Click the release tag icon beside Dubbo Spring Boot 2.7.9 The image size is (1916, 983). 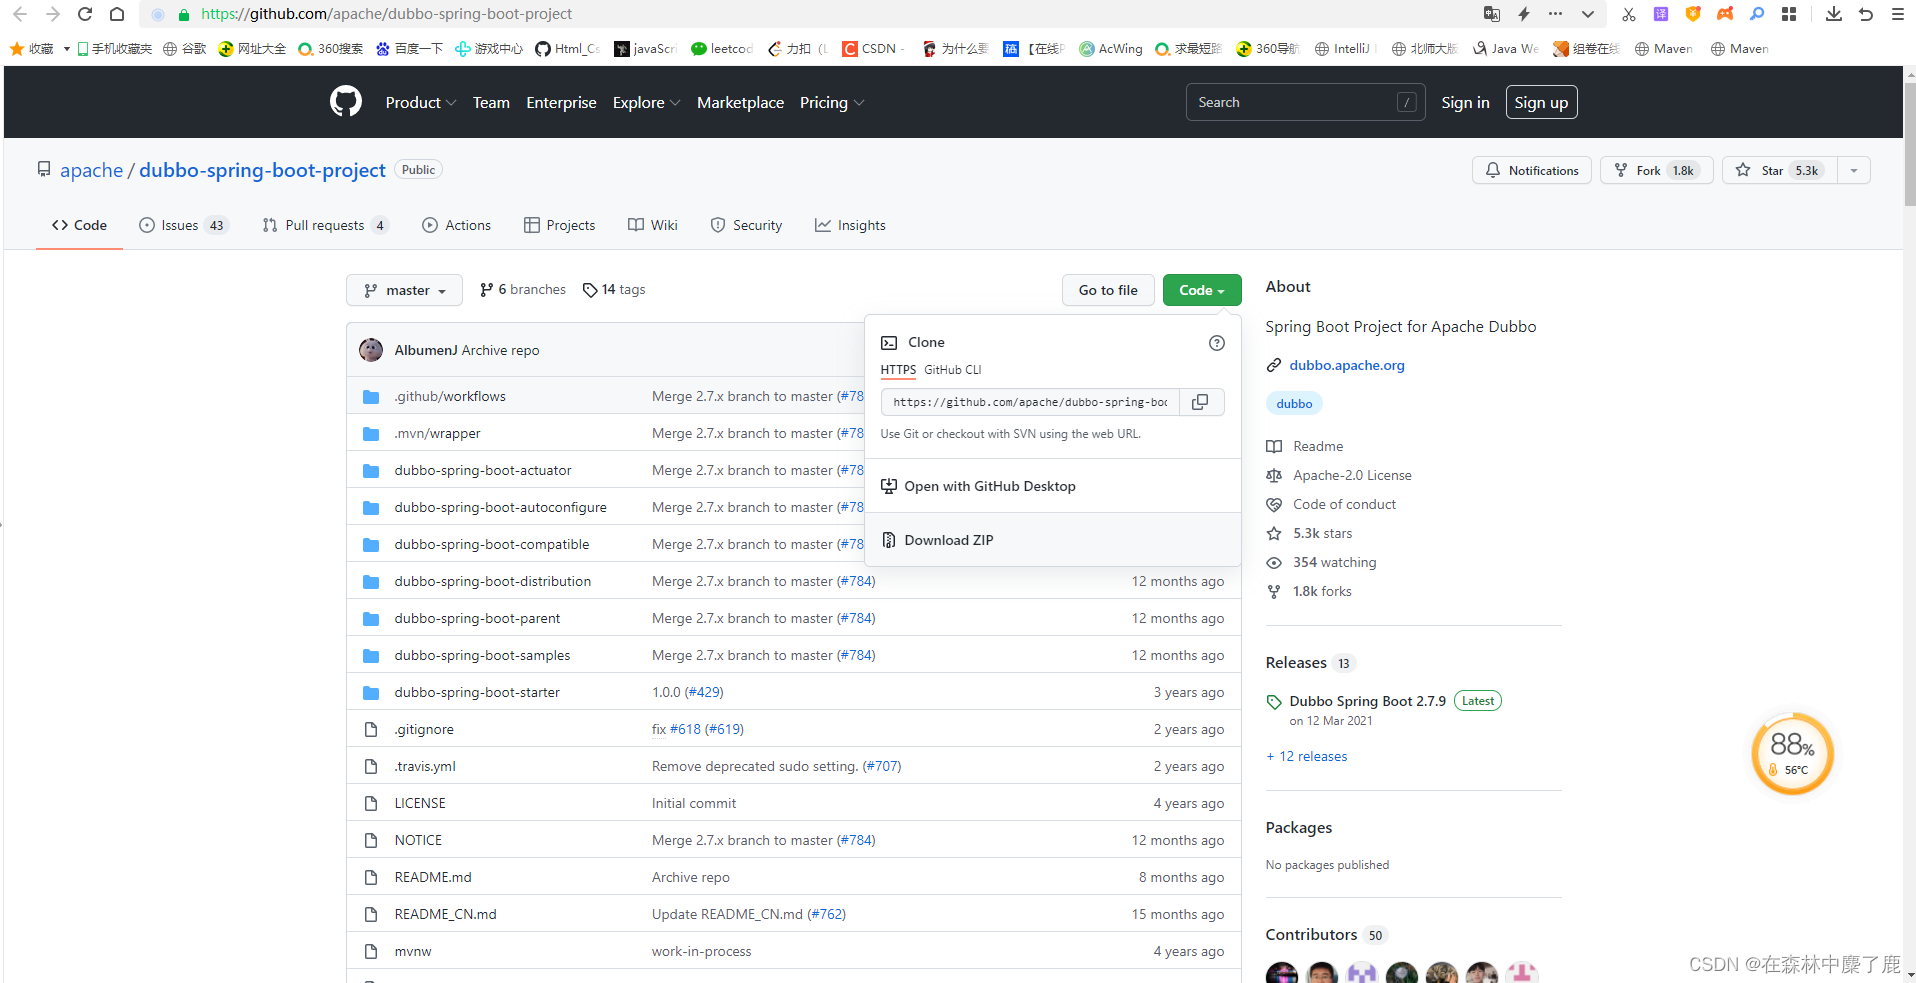coord(1274,702)
